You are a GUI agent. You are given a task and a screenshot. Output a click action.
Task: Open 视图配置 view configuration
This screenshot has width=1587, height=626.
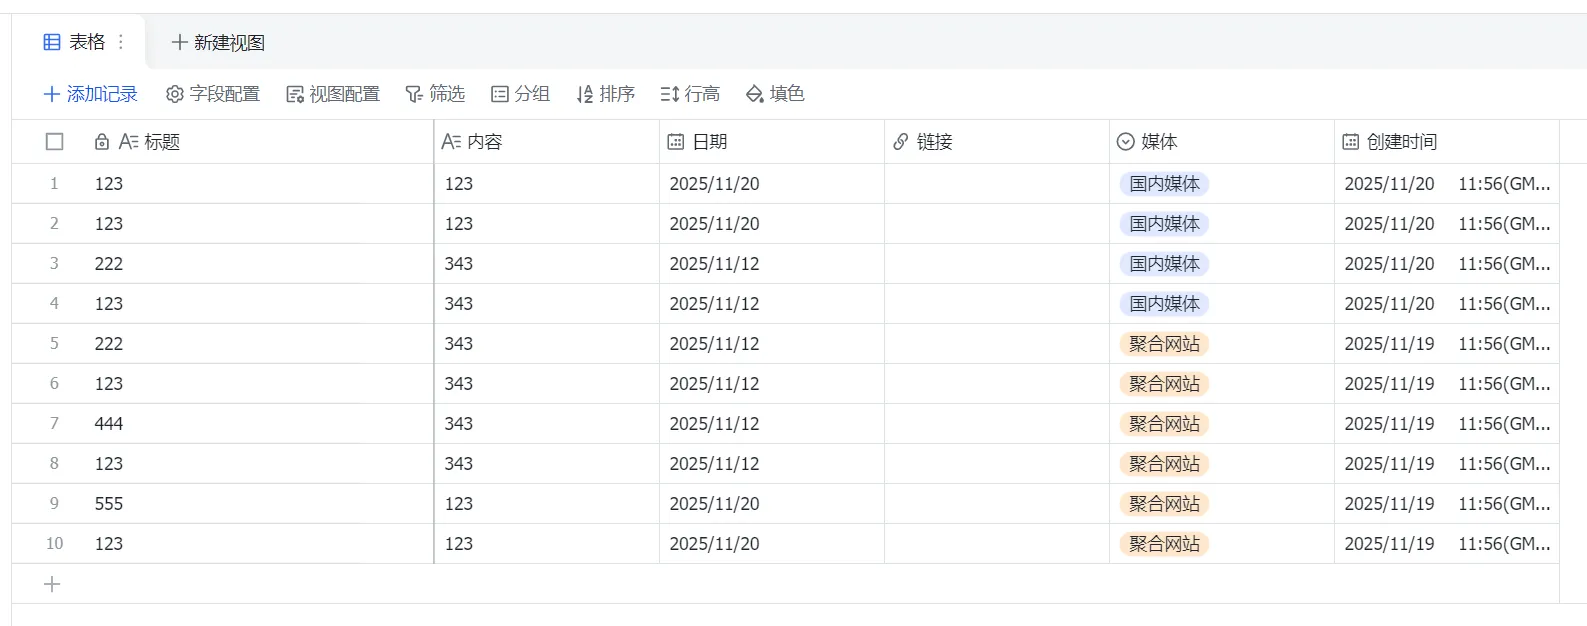click(x=333, y=94)
